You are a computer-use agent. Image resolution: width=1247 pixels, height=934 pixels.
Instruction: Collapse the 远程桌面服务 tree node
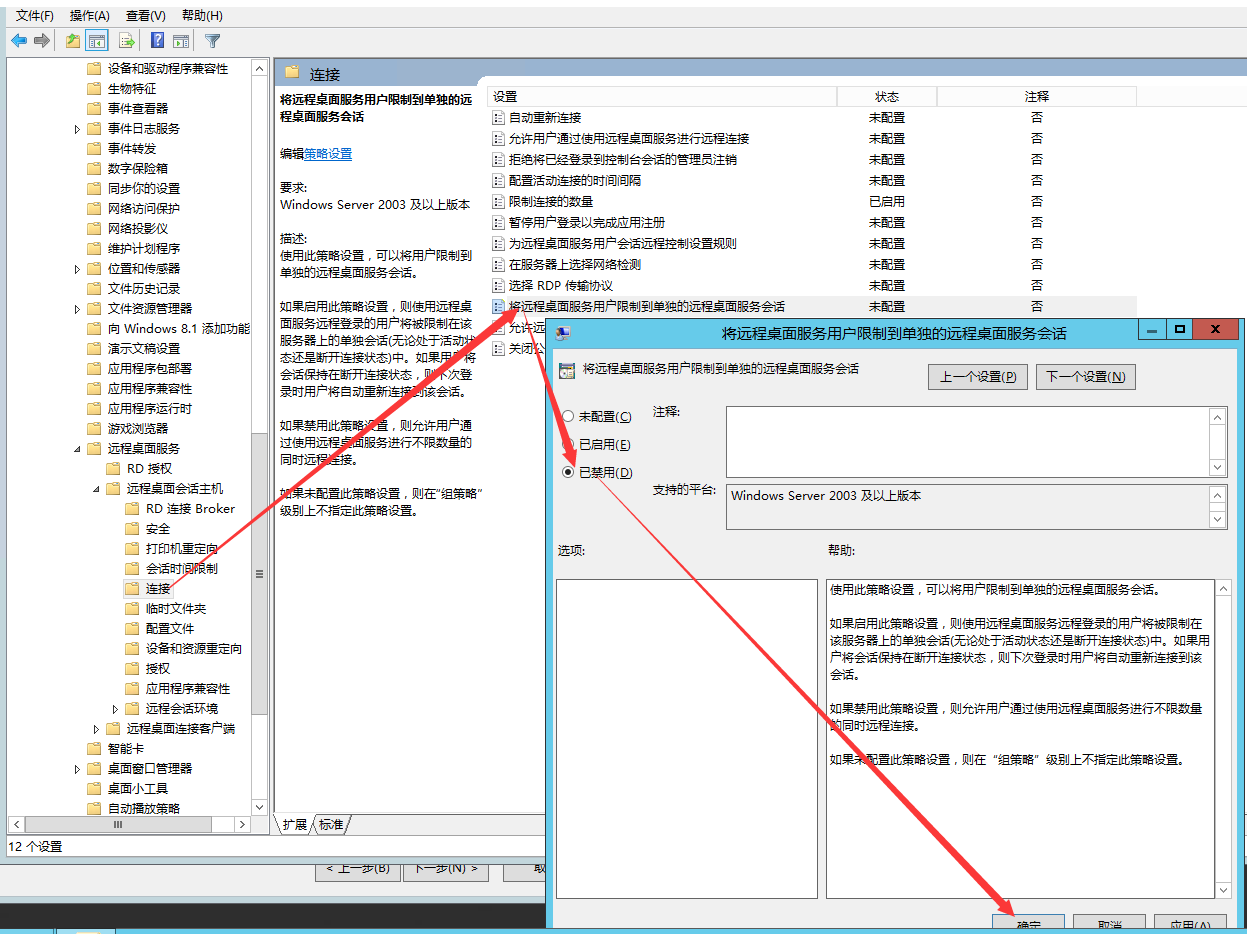(x=78, y=449)
